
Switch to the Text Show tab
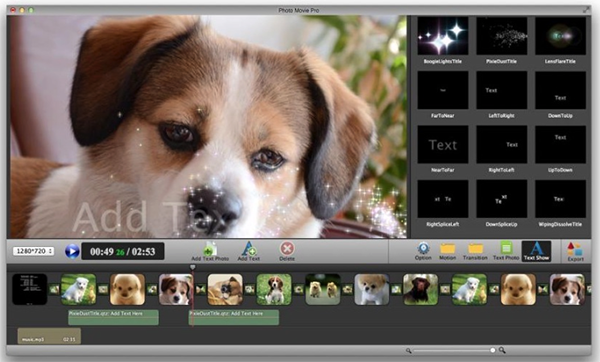click(x=536, y=251)
